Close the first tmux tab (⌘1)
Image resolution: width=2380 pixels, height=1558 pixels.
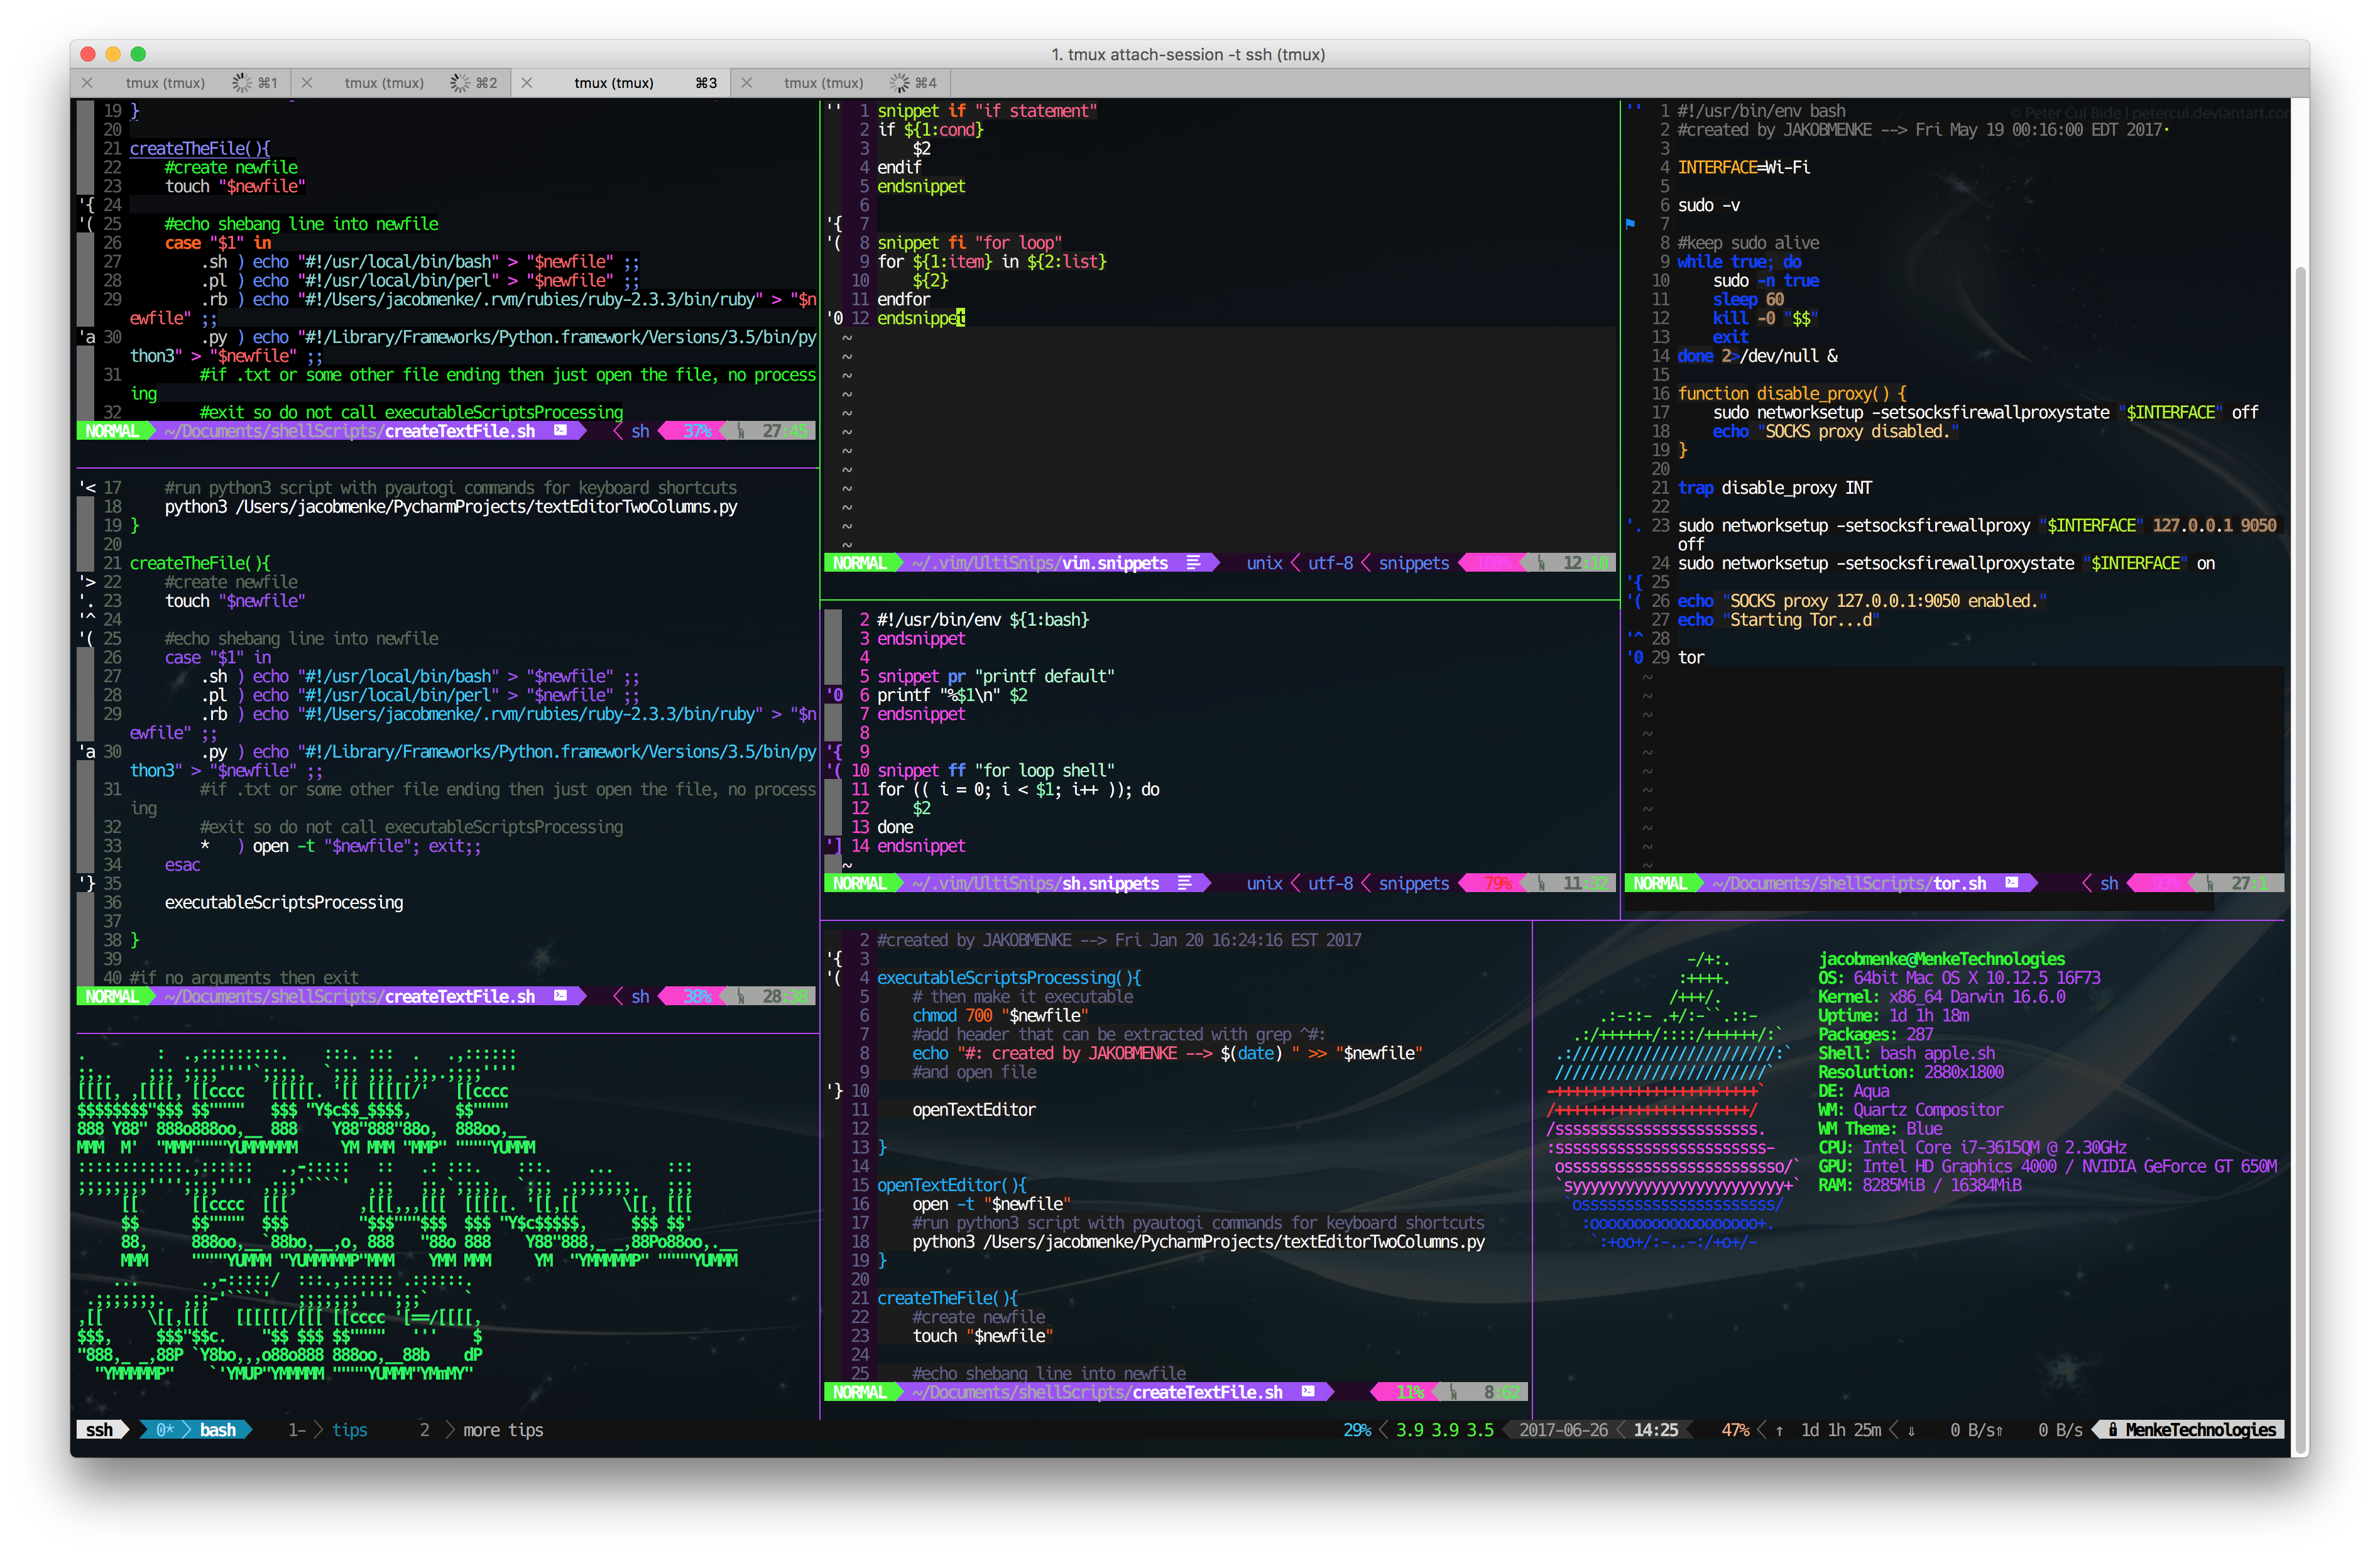(x=87, y=83)
